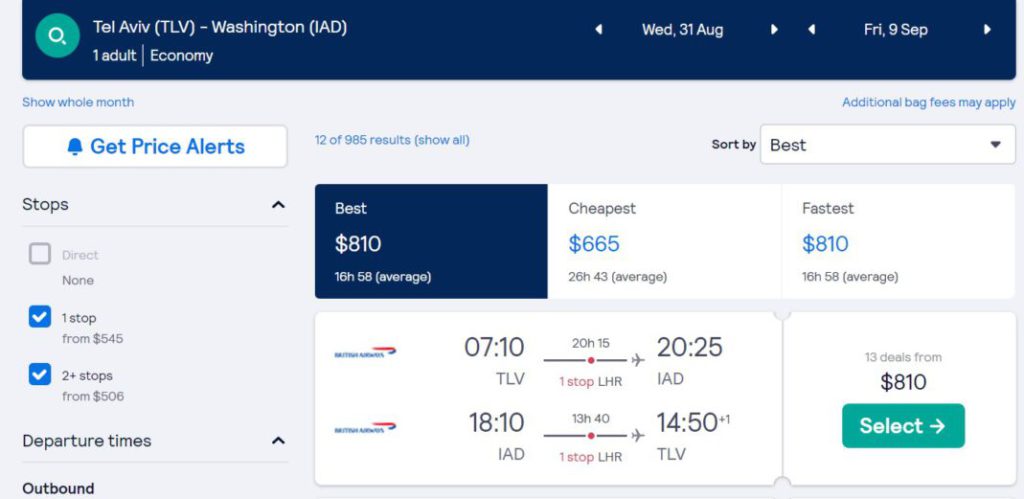Click show all results link
This screenshot has height=499, width=1024.
443,140
